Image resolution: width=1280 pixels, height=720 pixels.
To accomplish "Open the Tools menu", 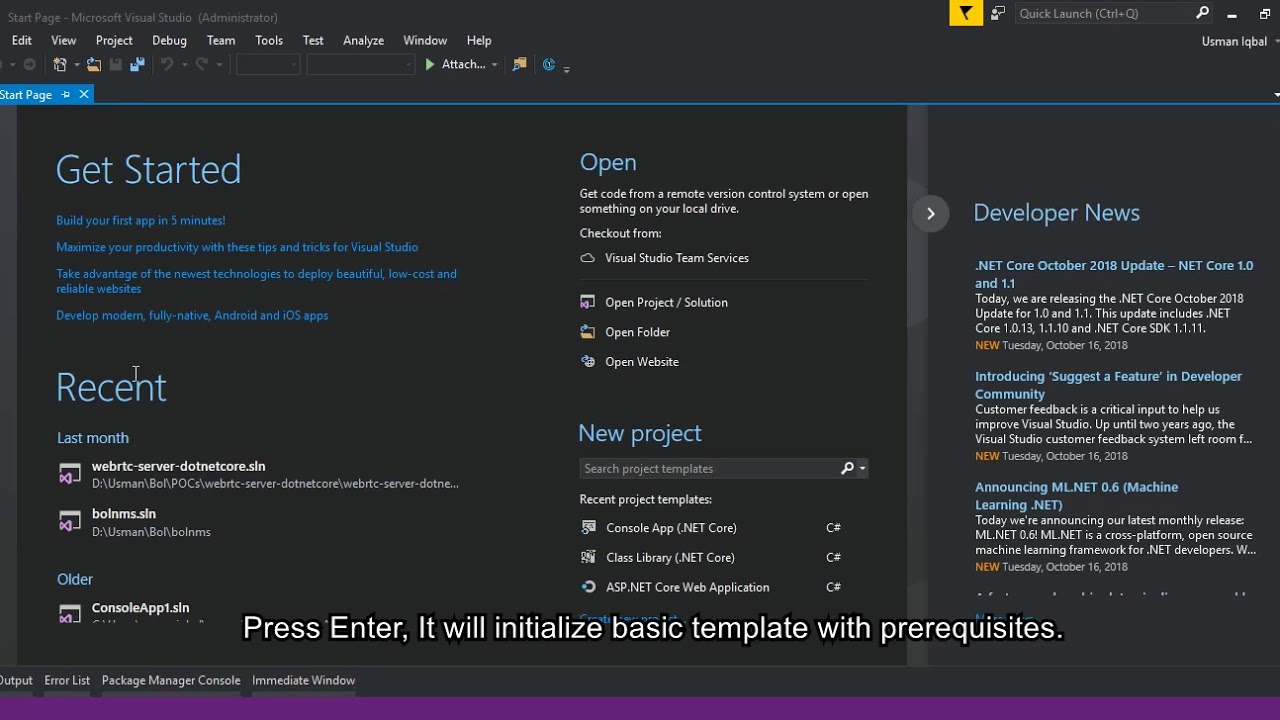I will tap(269, 40).
